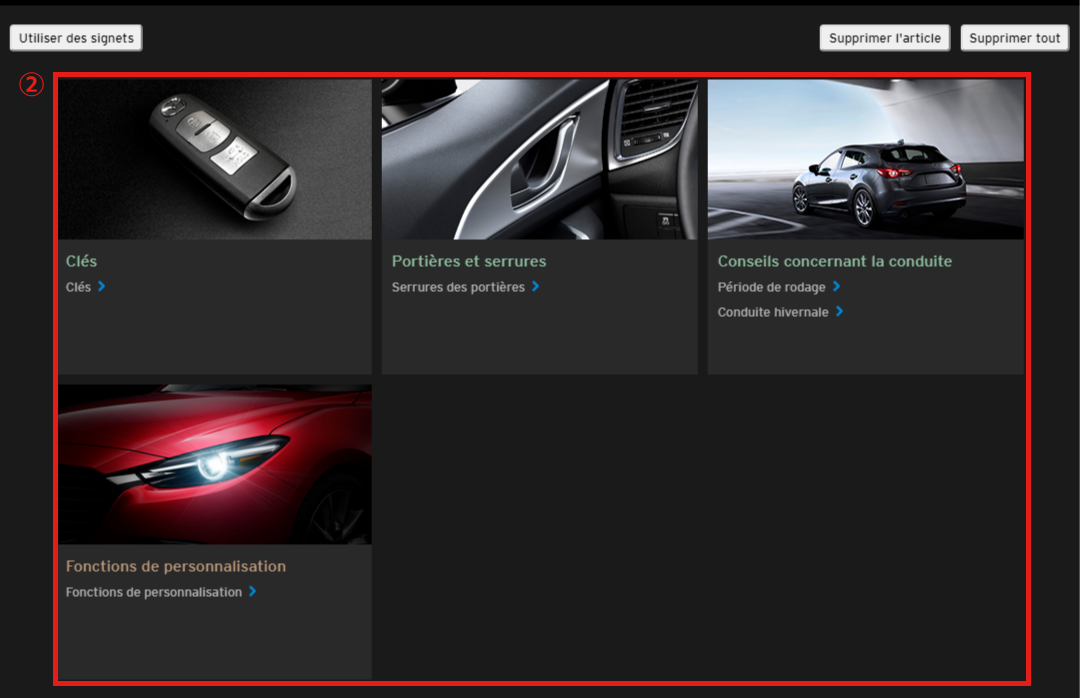Screen dimensions: 1080x698
Task: Open the key fob thumbnail image
Action: [215, 159]
